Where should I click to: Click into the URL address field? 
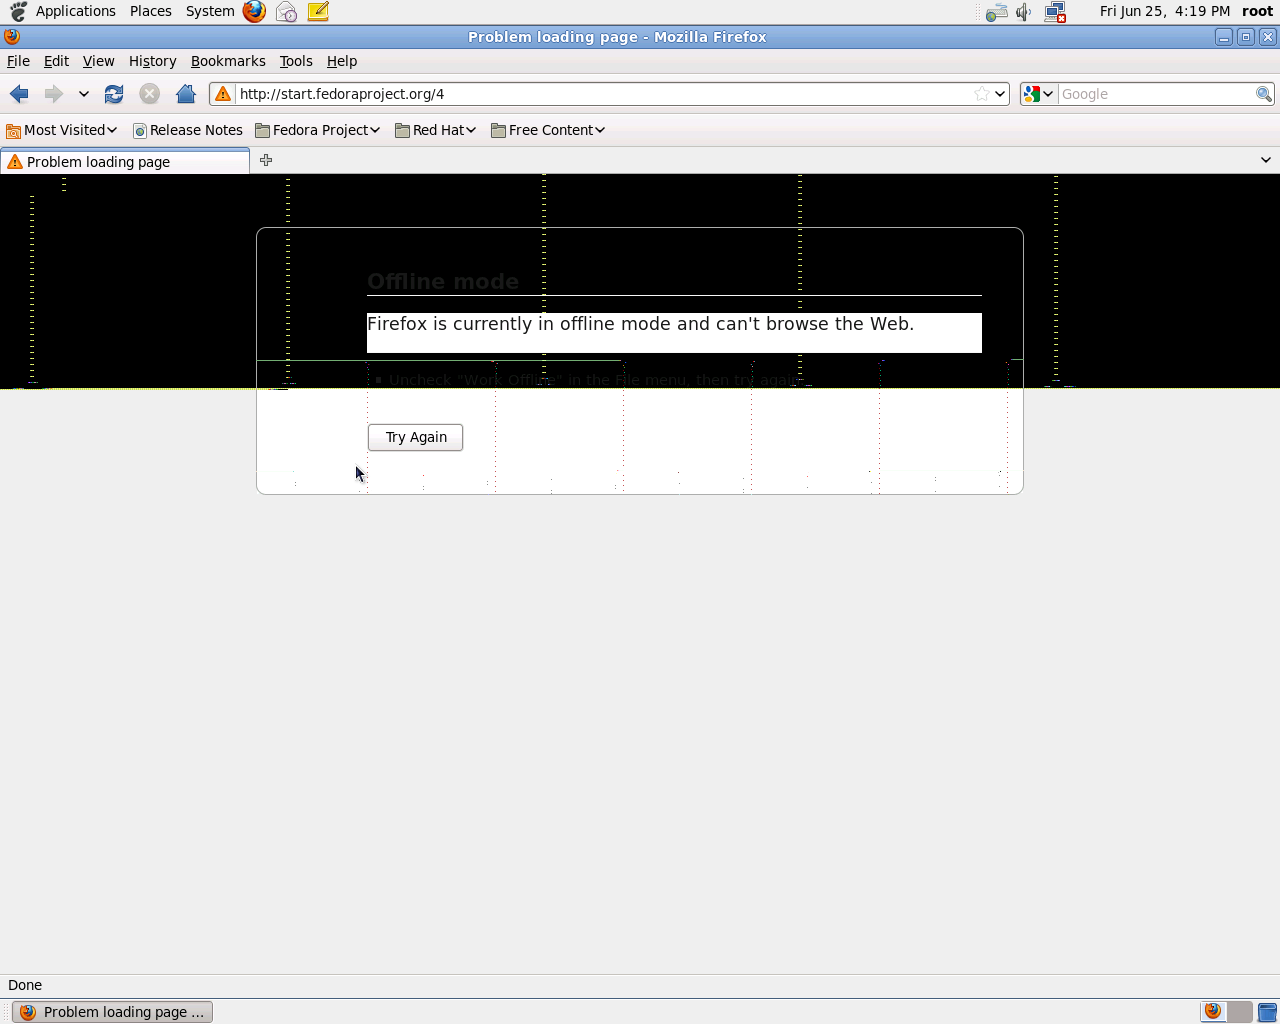(600, 94)
